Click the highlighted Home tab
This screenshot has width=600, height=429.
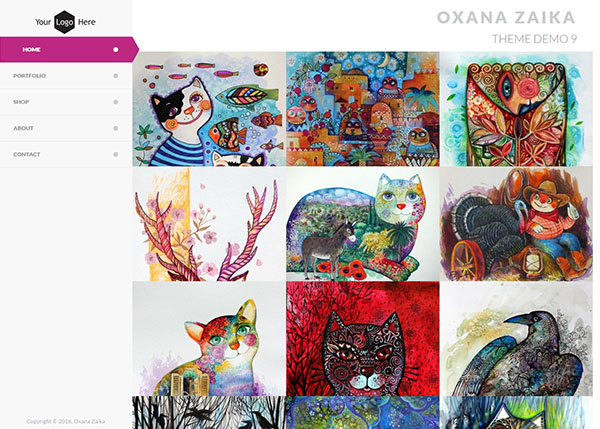69,49
